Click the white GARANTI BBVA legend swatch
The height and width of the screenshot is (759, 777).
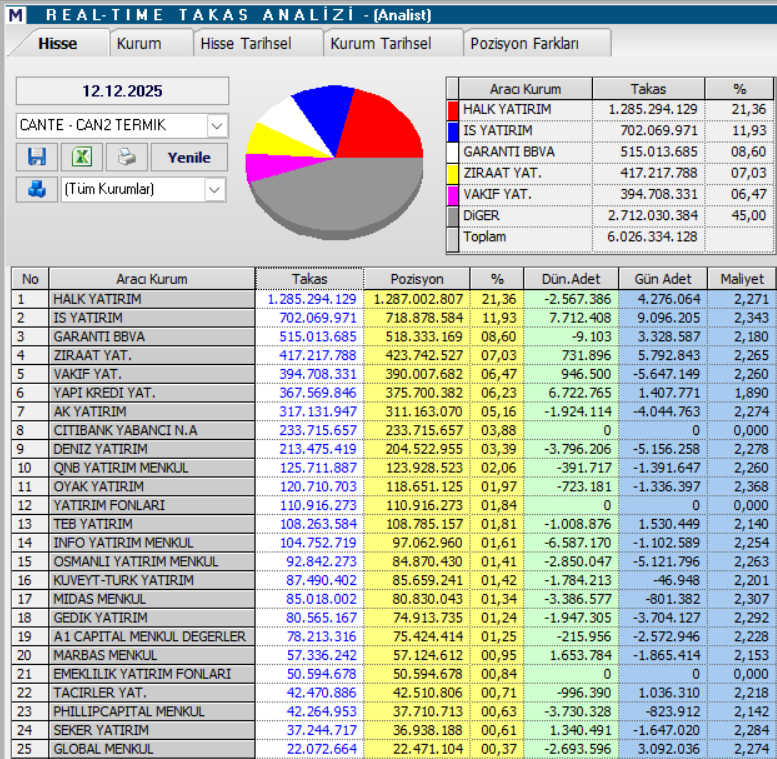[x=453, y=153]
